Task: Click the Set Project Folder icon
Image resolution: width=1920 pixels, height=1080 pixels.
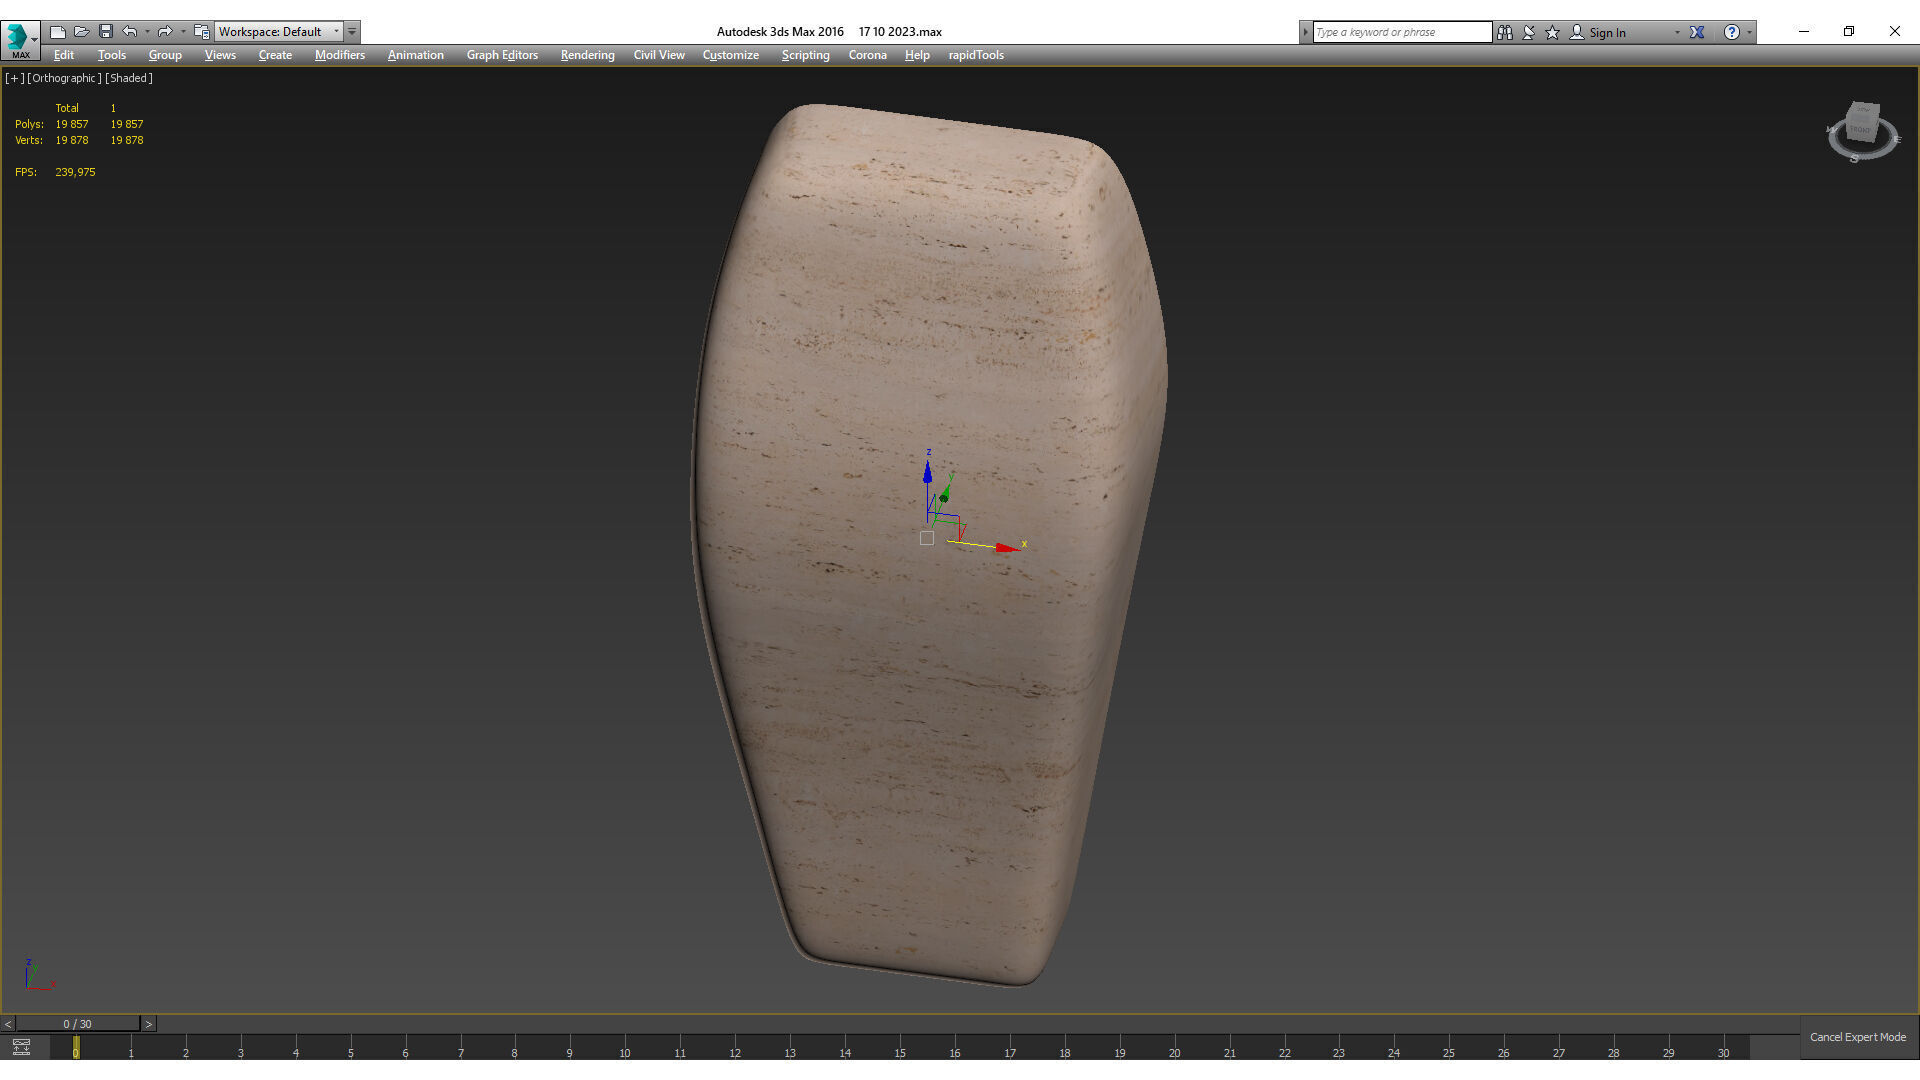Action: click(x=201, y=32)
